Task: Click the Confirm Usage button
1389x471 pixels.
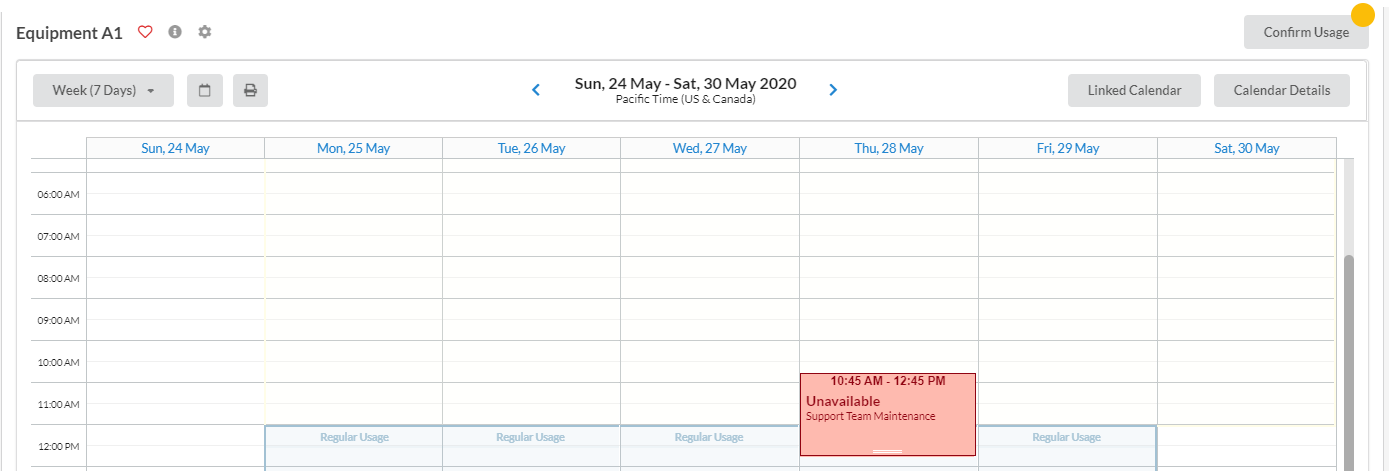Action: [x=1305, y=32]
